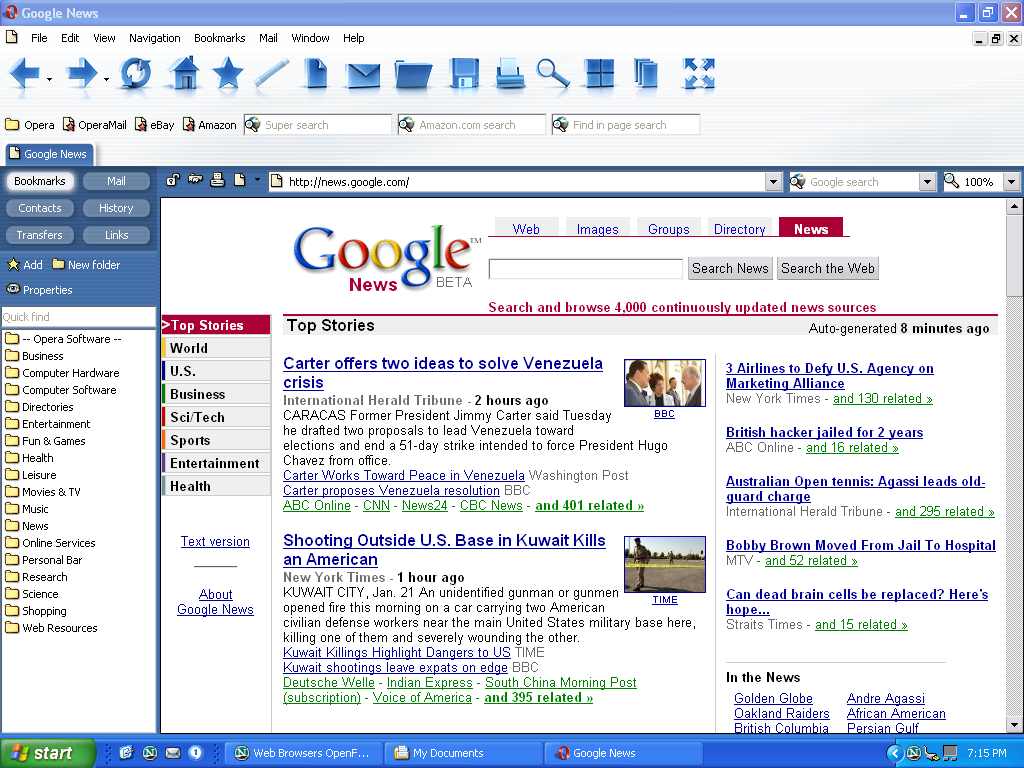Click the Reload page icon
Image resolution: width=1024 pixels, height=768 pixels.
click(x=135, y=74)
